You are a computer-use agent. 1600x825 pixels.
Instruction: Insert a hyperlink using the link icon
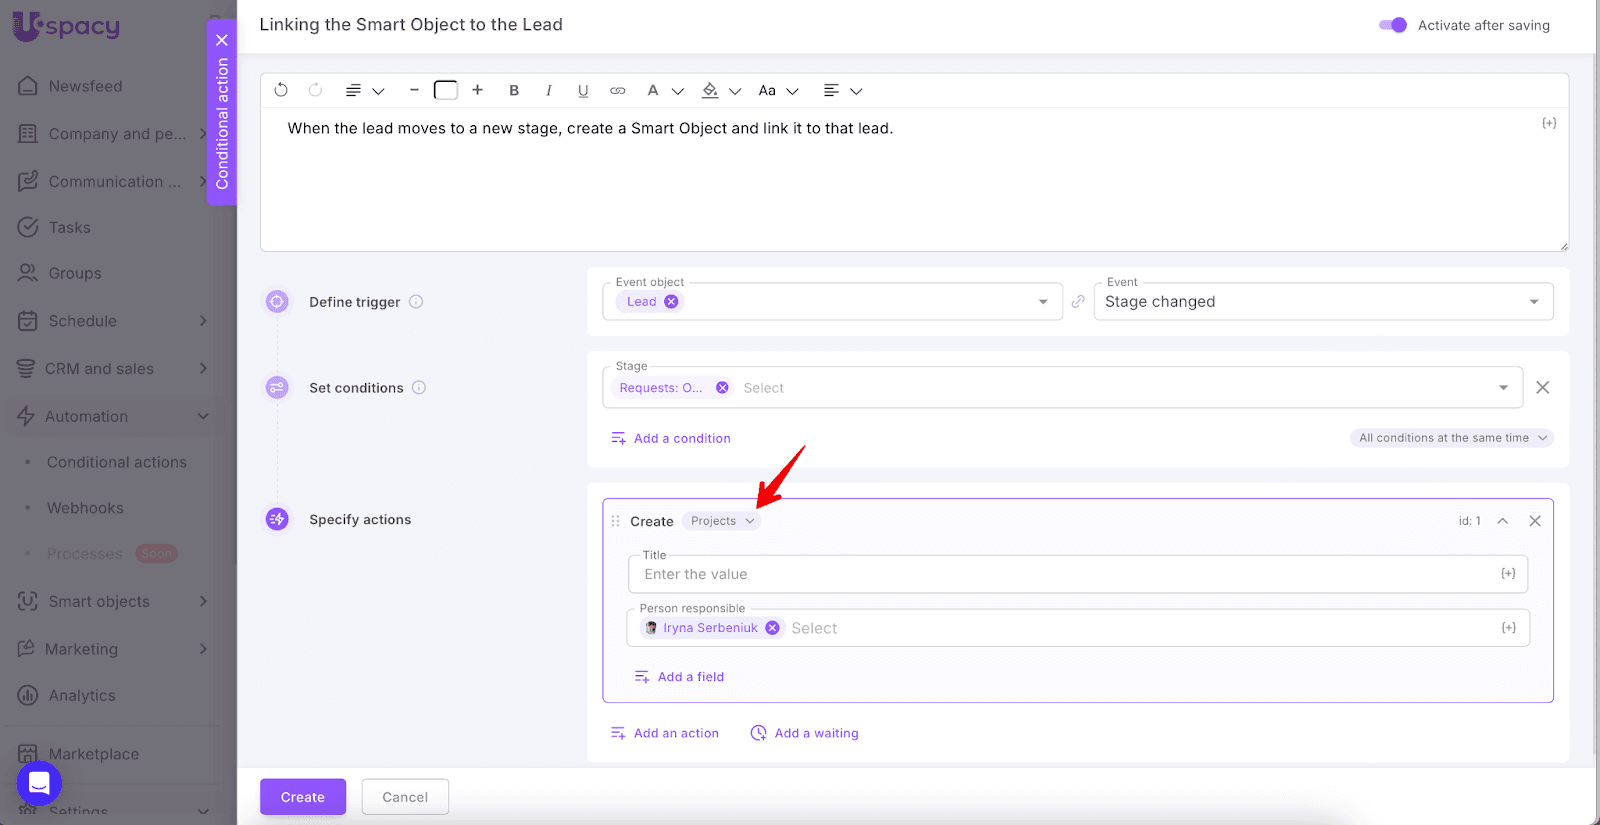(618, 90)
